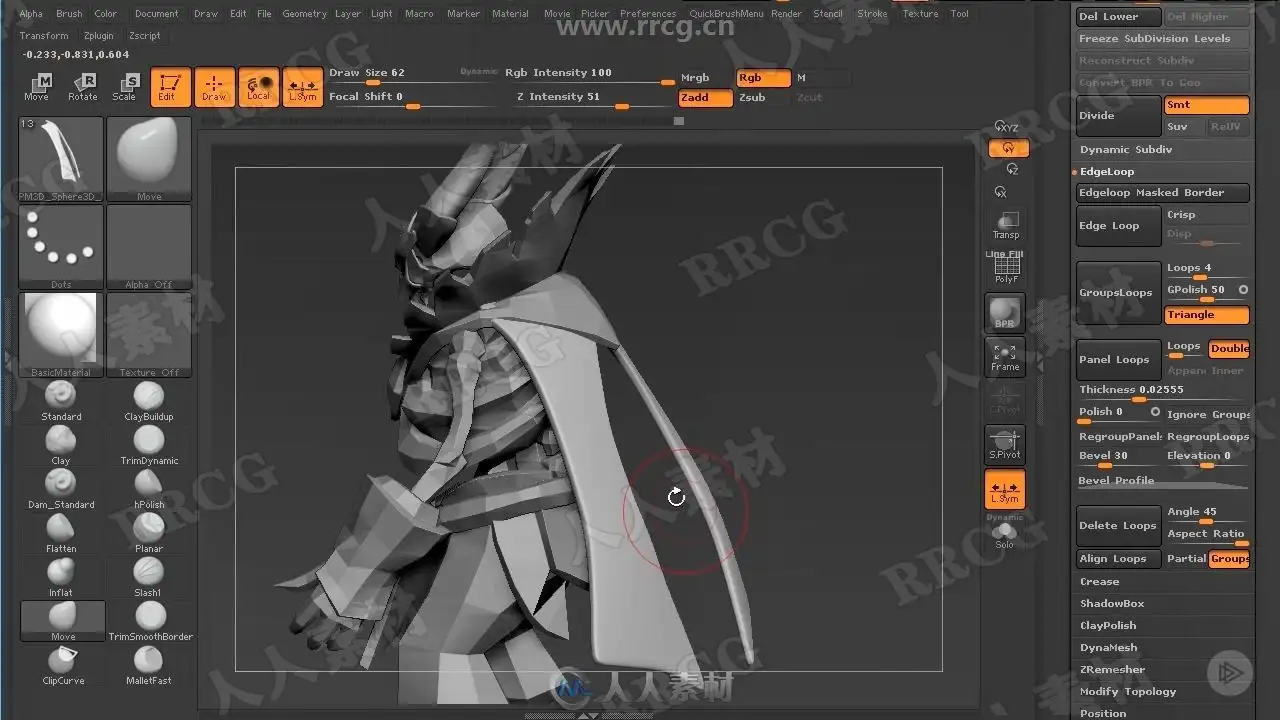
Task: Select the Slash1 brush
Action: pos(148,576)
